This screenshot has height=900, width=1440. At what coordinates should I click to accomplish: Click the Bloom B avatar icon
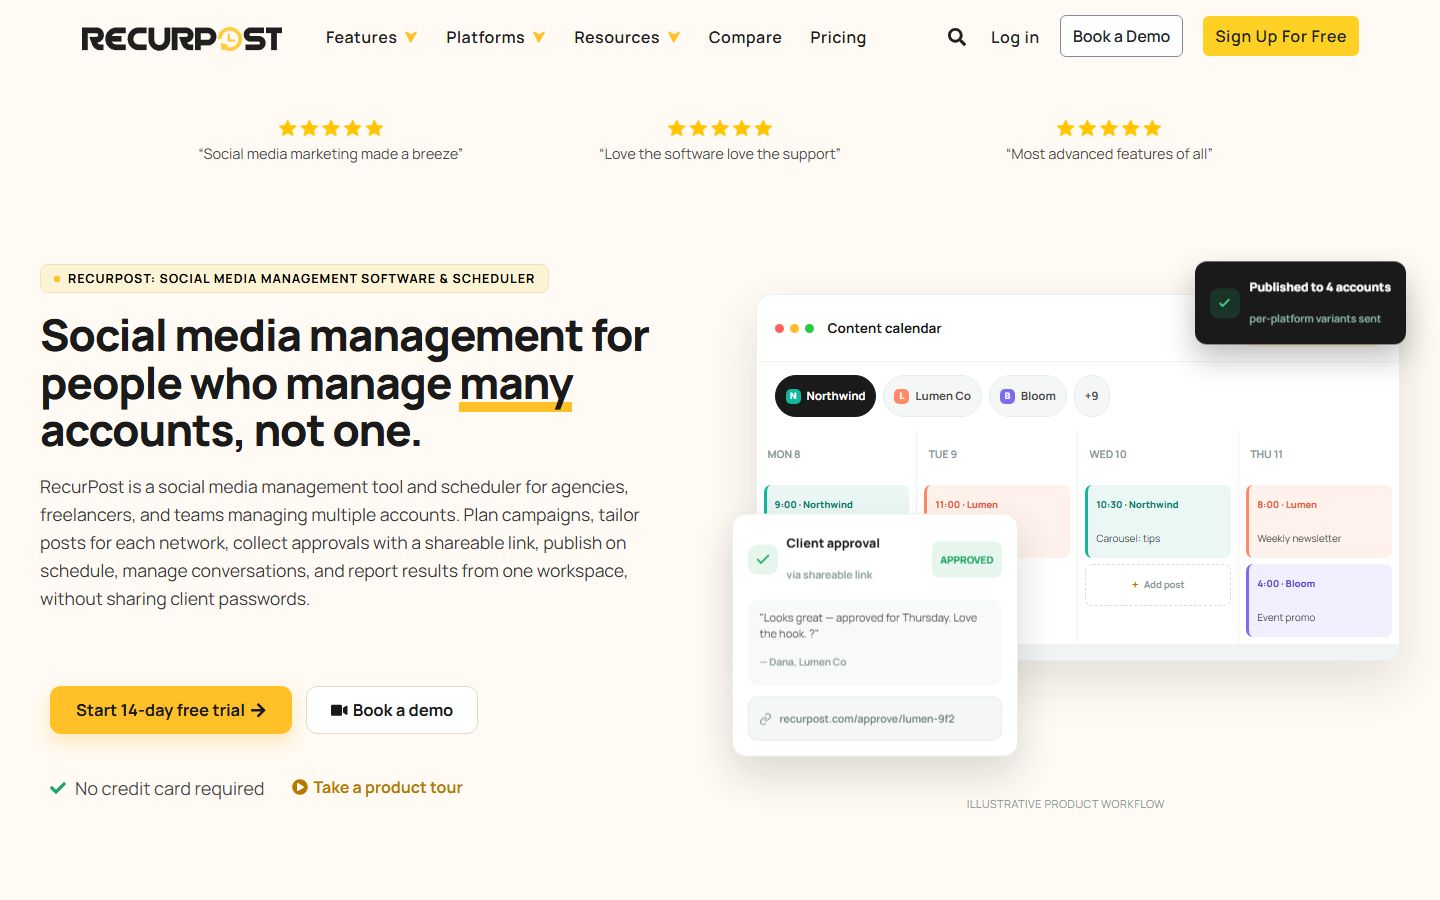tap(1007, 396)
